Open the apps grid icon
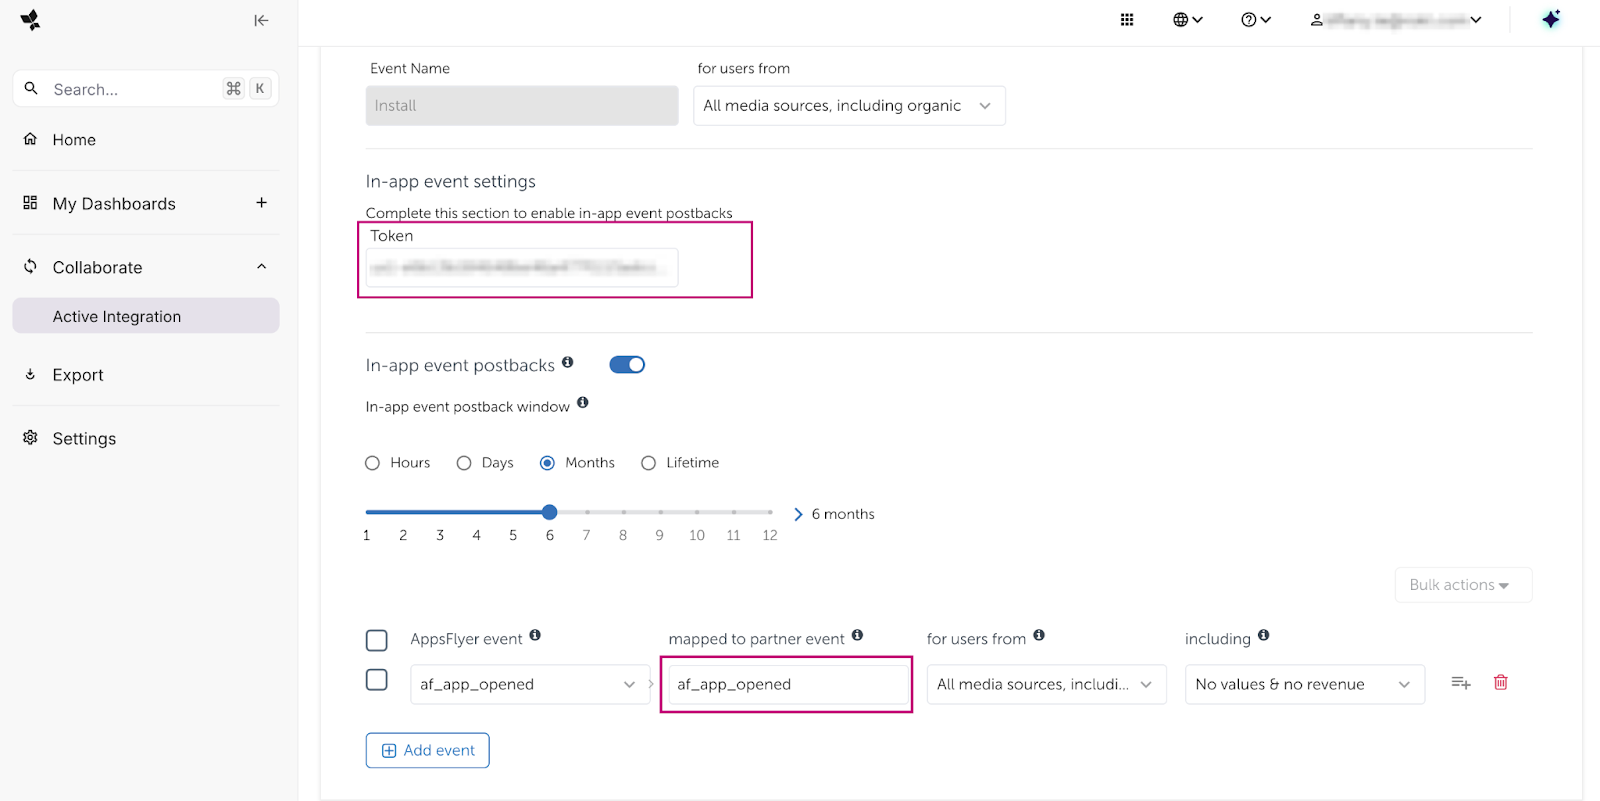 (x=1127, y=20)
